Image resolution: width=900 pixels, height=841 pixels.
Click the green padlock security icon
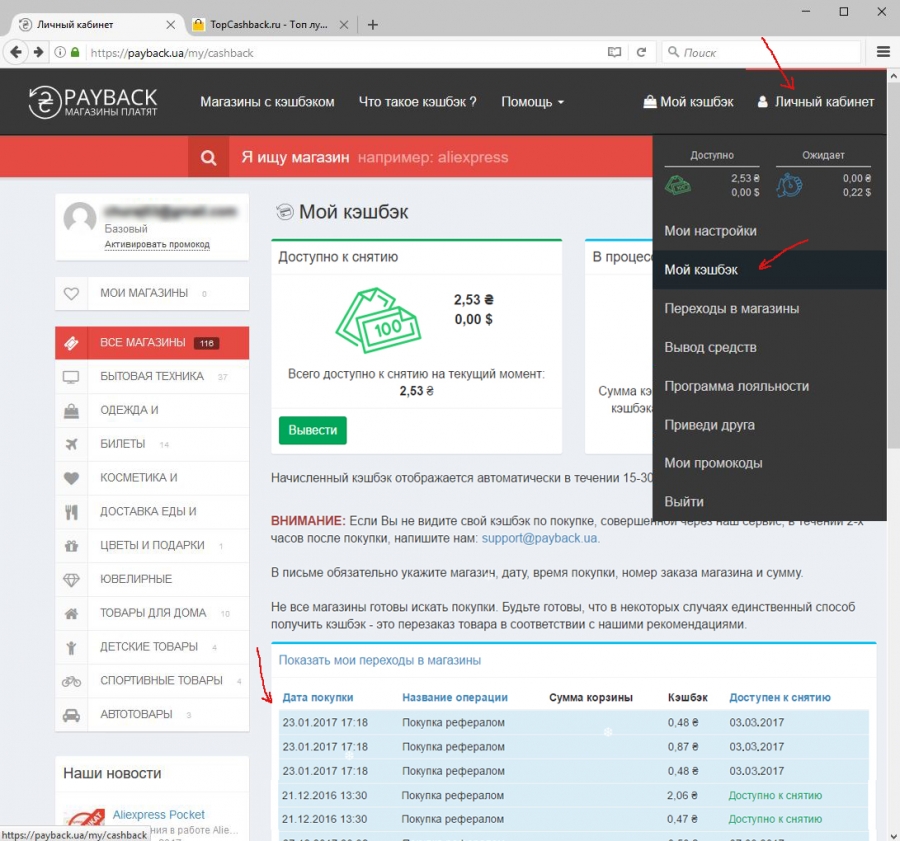click(75, 52)
